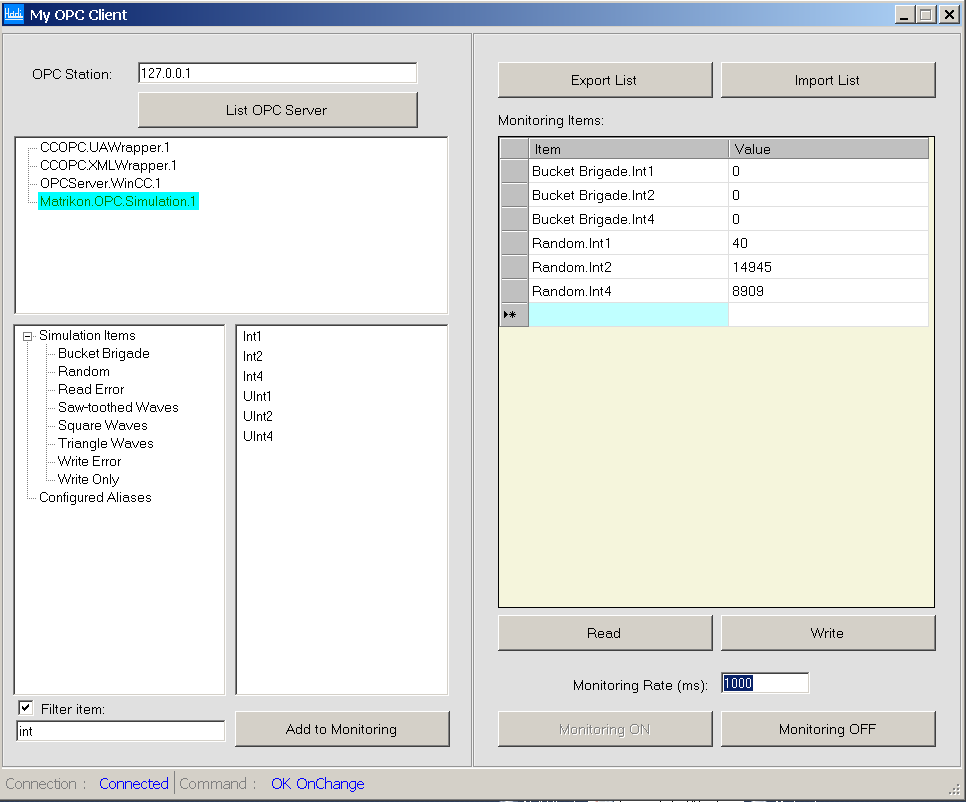The image size is (966, 802).
Task: Click the Import List button
Action: click(828, 79)
